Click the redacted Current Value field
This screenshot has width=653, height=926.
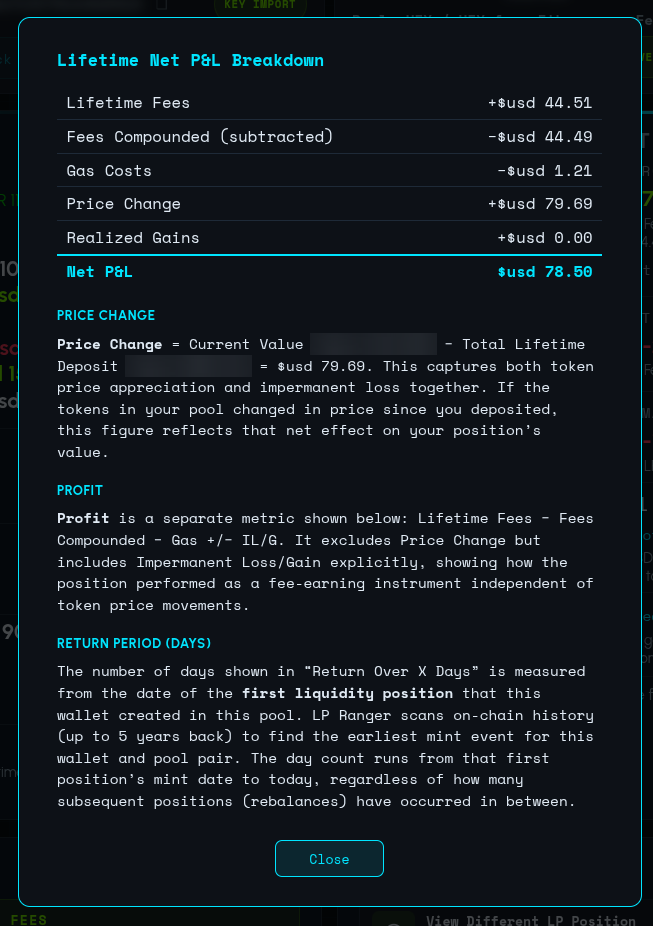(373, 344)
